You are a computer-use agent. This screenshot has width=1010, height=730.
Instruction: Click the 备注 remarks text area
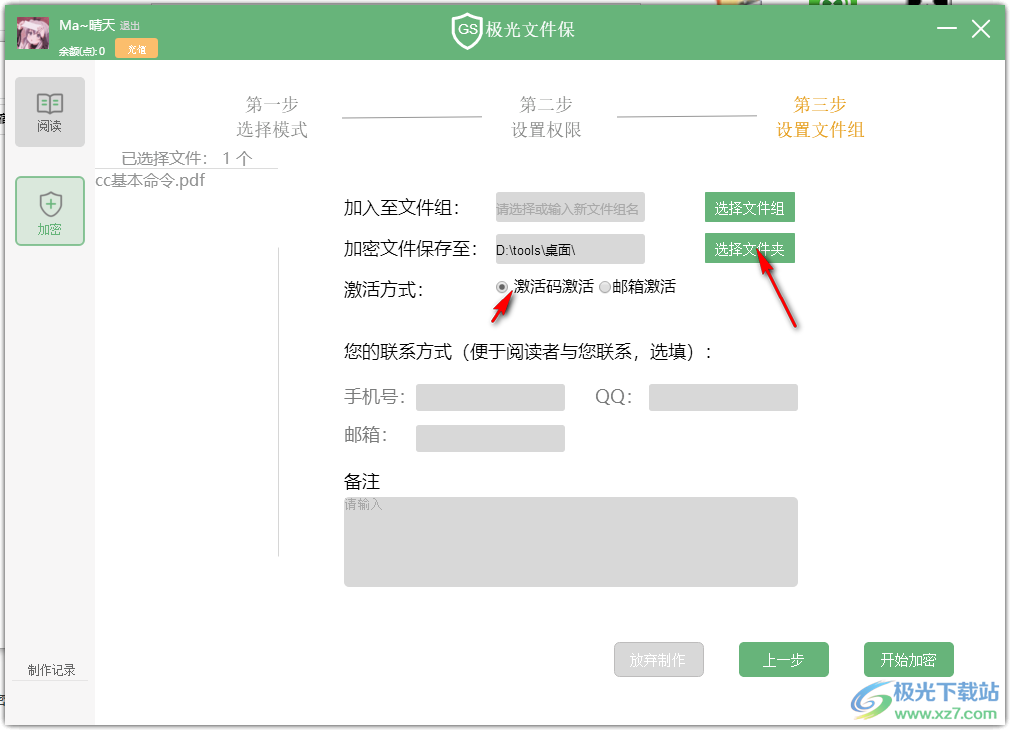coord(570,540)
